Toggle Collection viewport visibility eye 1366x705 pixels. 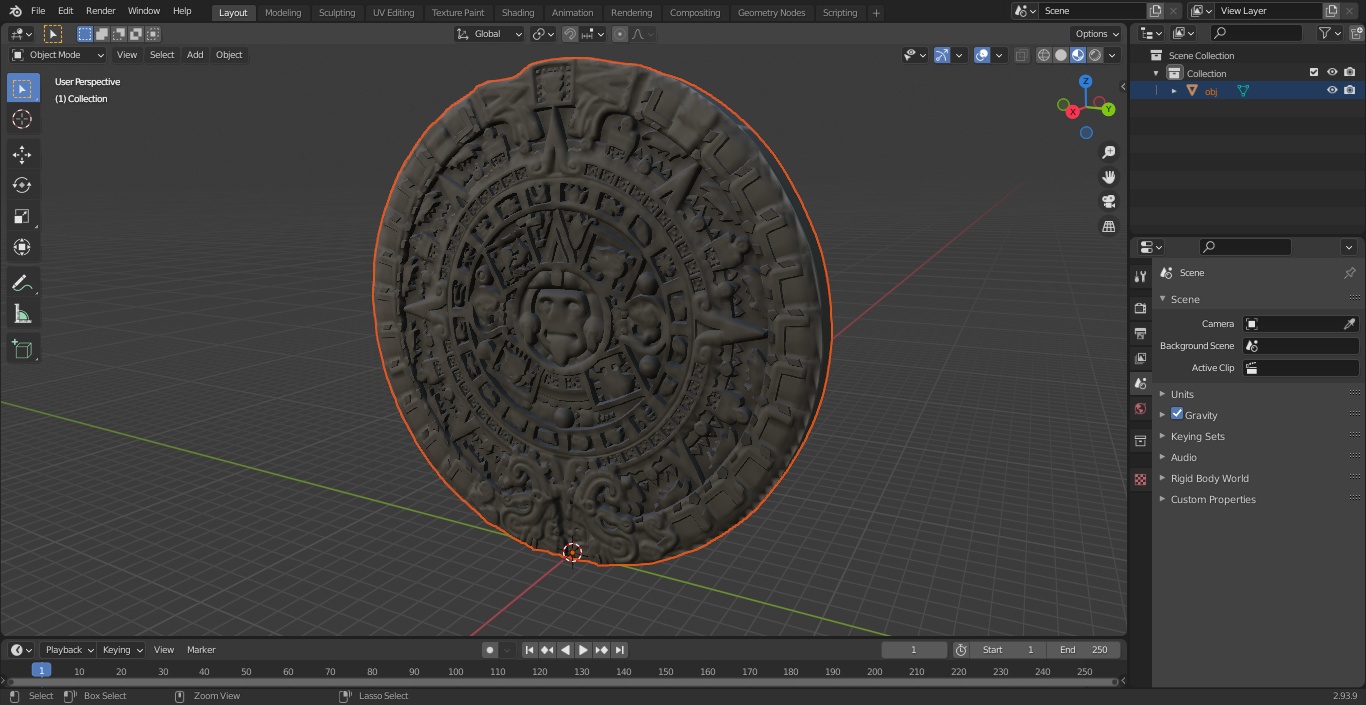point(1332,72)
